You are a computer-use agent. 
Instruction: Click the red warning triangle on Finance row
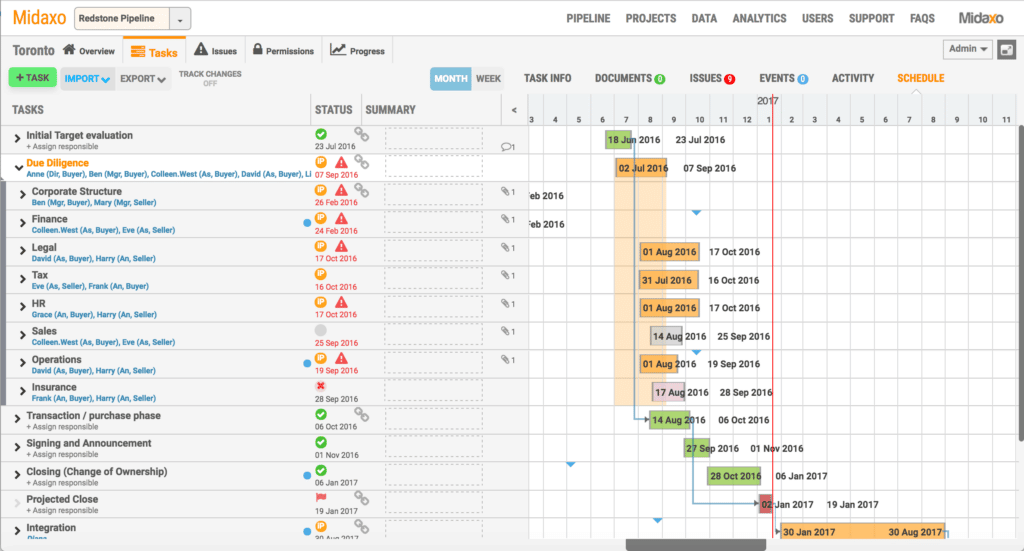click(x=341, y=218)
